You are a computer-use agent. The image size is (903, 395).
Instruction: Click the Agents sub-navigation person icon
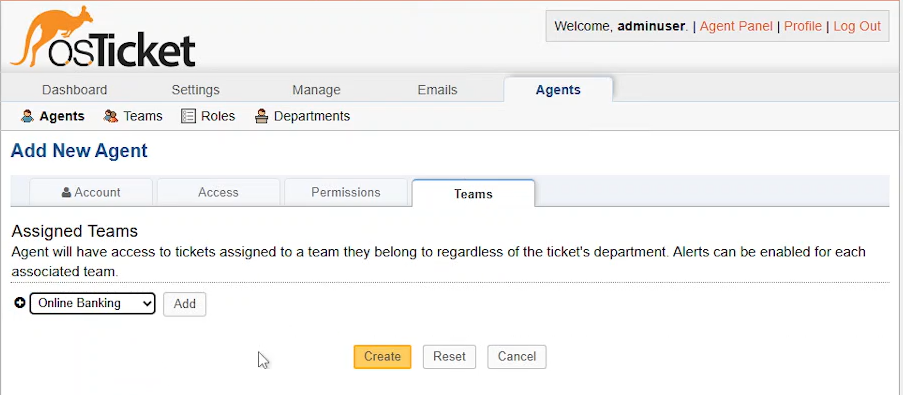(x=27, y=116)
